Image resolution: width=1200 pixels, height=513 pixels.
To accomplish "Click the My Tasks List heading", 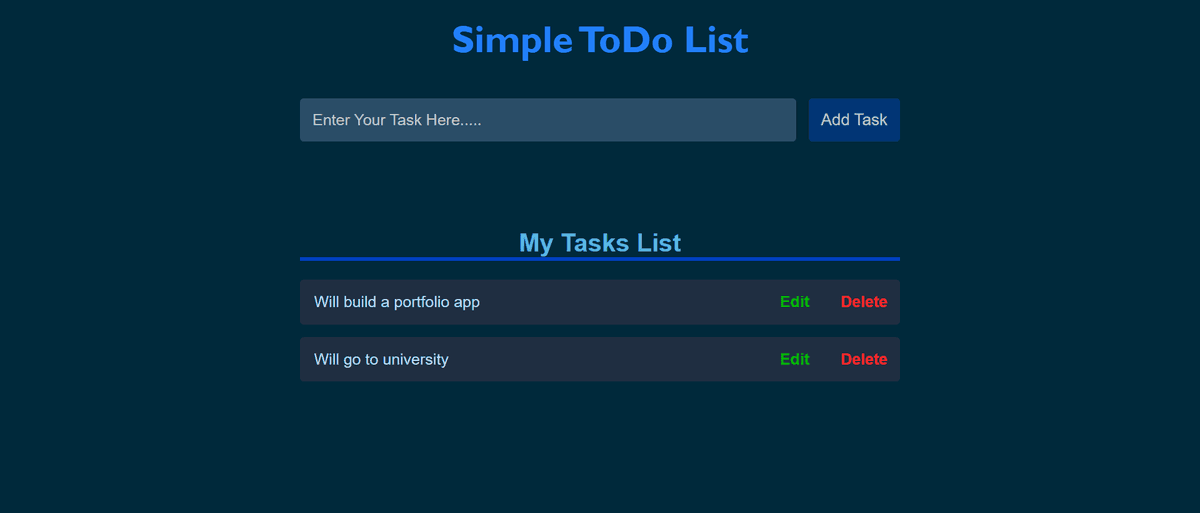I will [600, 243].
